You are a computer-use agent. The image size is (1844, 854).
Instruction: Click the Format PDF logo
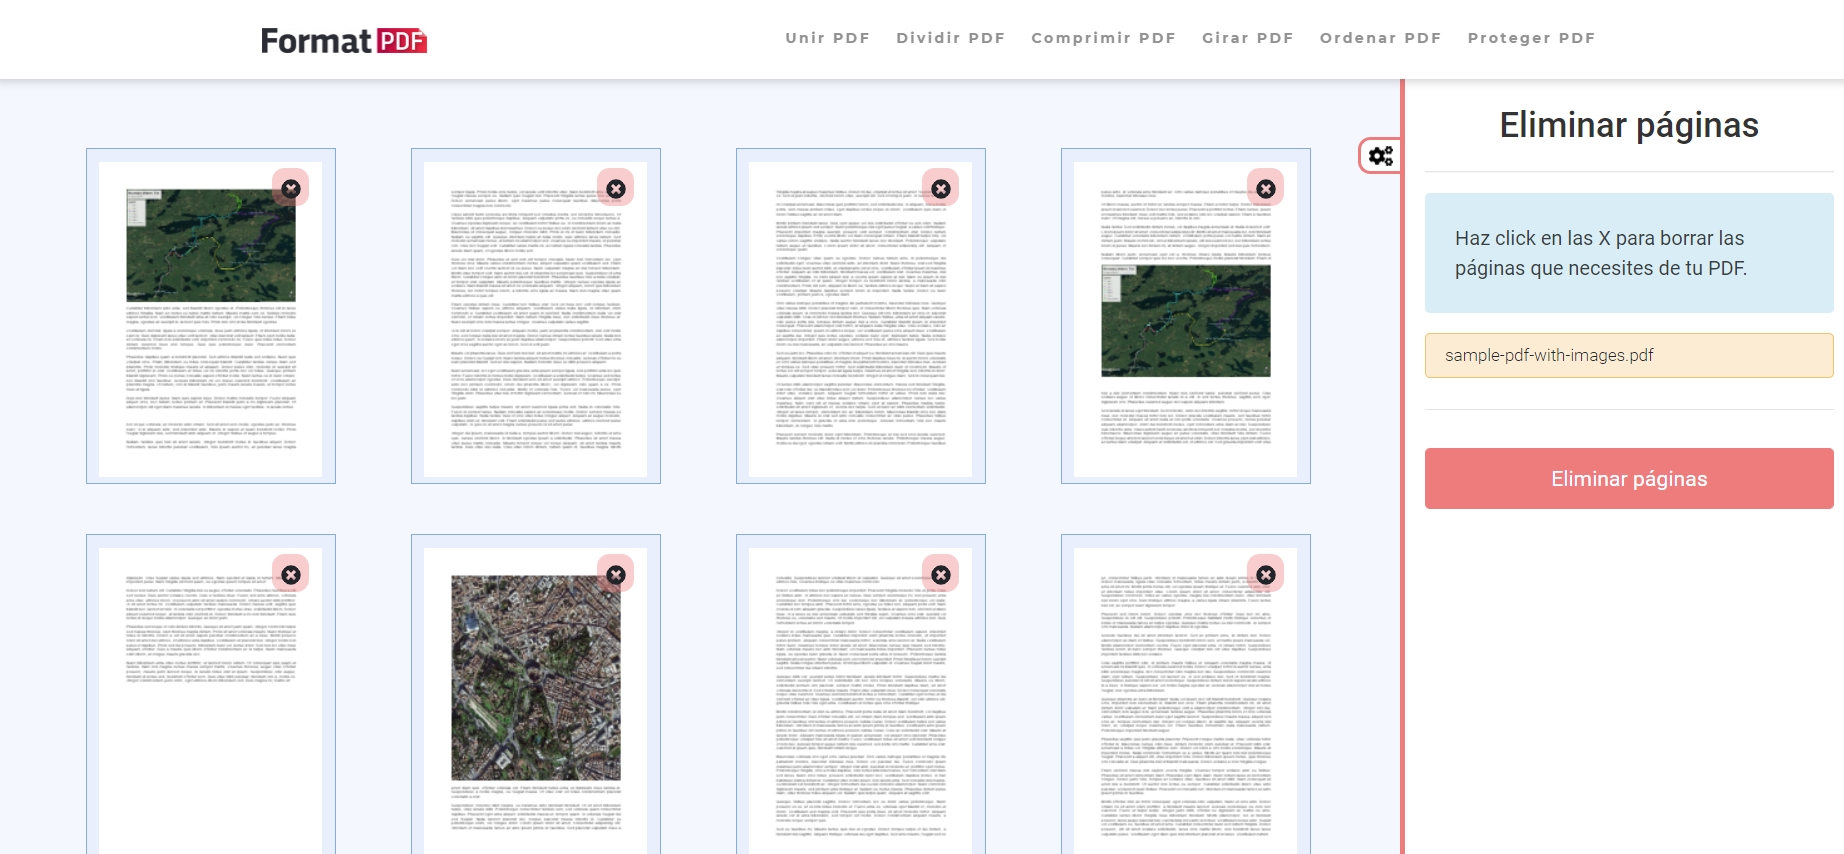tap(344, 41)
